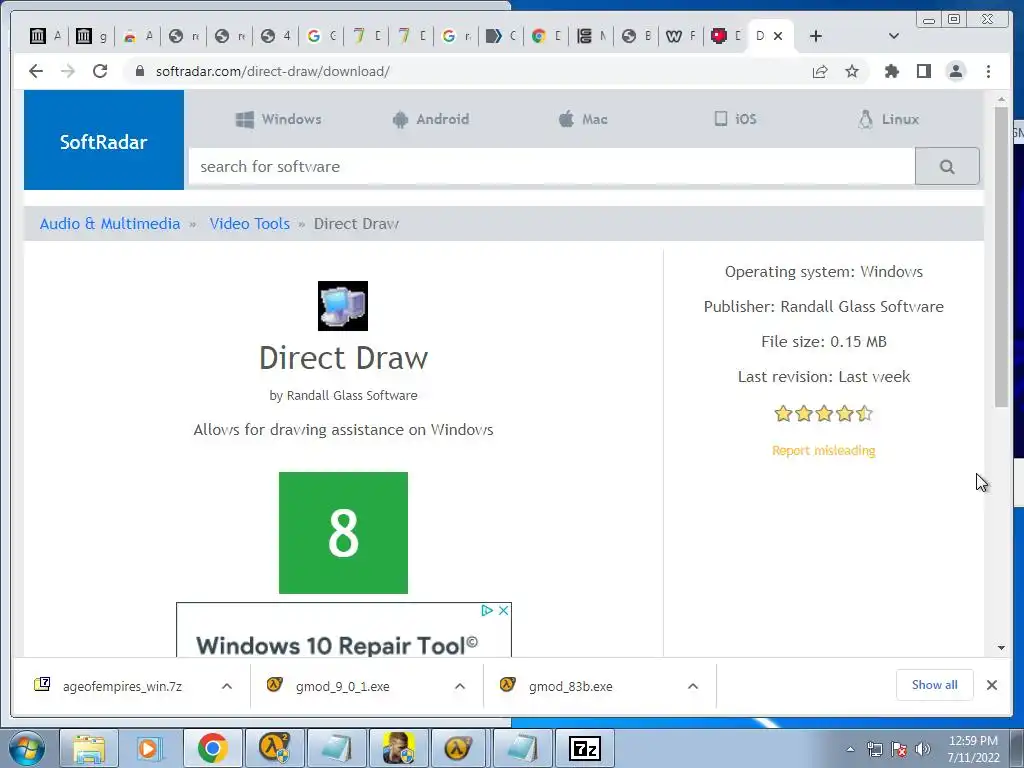View site info via the lock icon
The height and width of the screenshot is (768, 1024).
[x=139, y=71]
